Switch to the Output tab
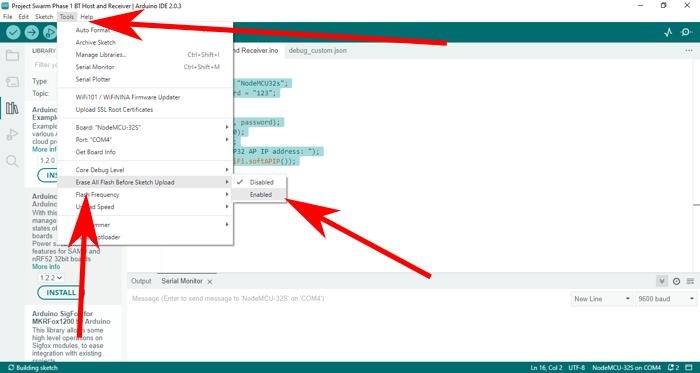This screenshot has width=700, height=373. tap(141, 282)
